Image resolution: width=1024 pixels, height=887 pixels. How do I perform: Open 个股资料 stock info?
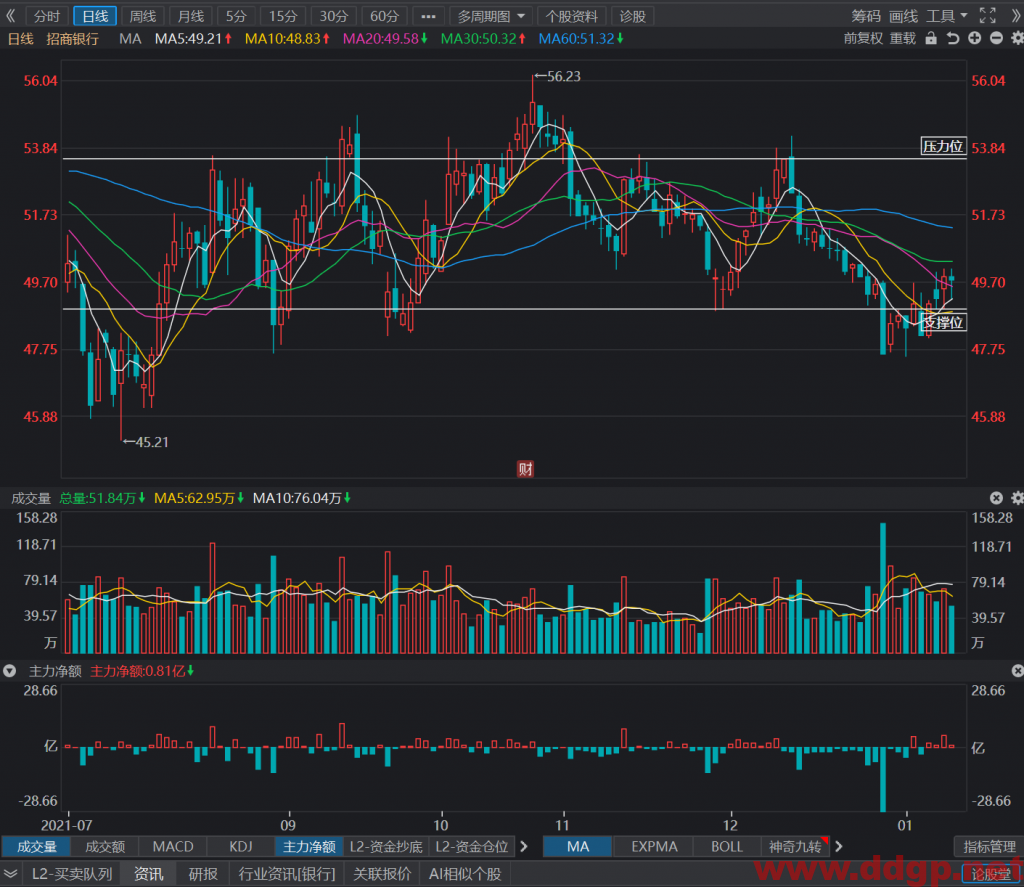(571, 16)
